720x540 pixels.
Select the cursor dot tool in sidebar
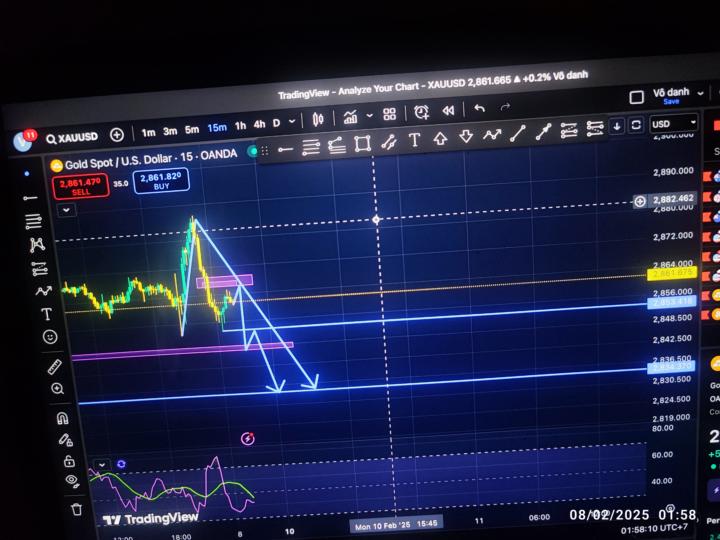(x=27, y=174)
